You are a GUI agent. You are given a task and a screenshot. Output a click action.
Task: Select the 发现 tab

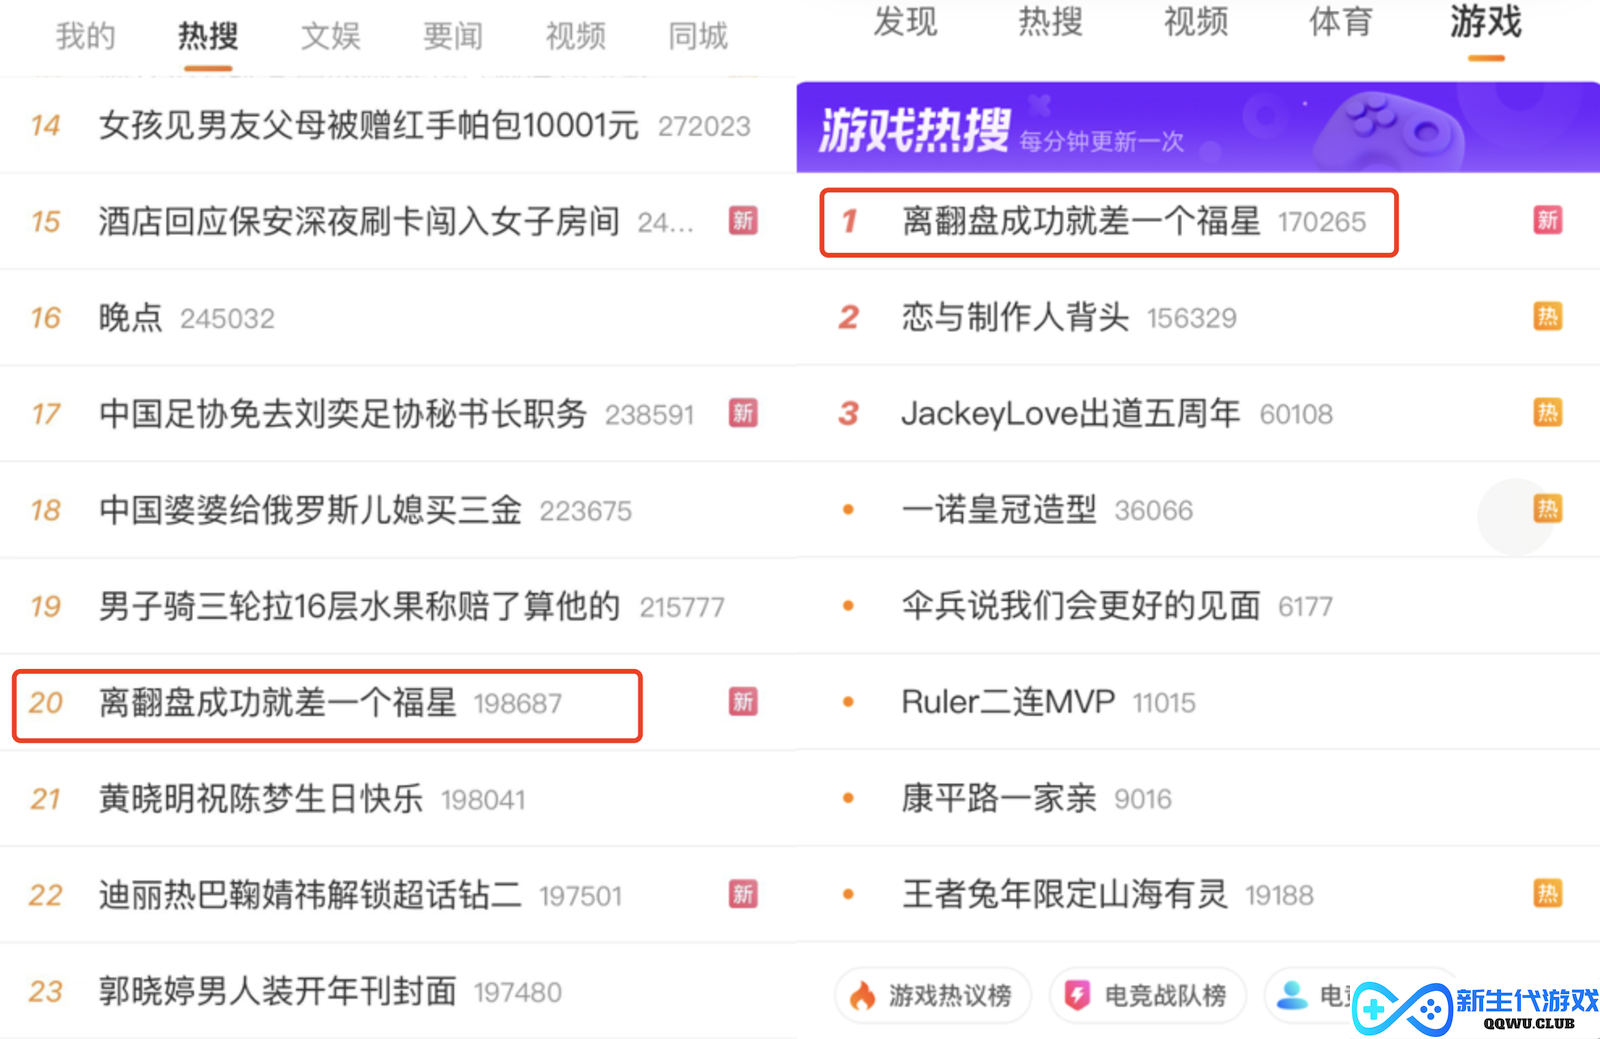[x=905, y=21]
